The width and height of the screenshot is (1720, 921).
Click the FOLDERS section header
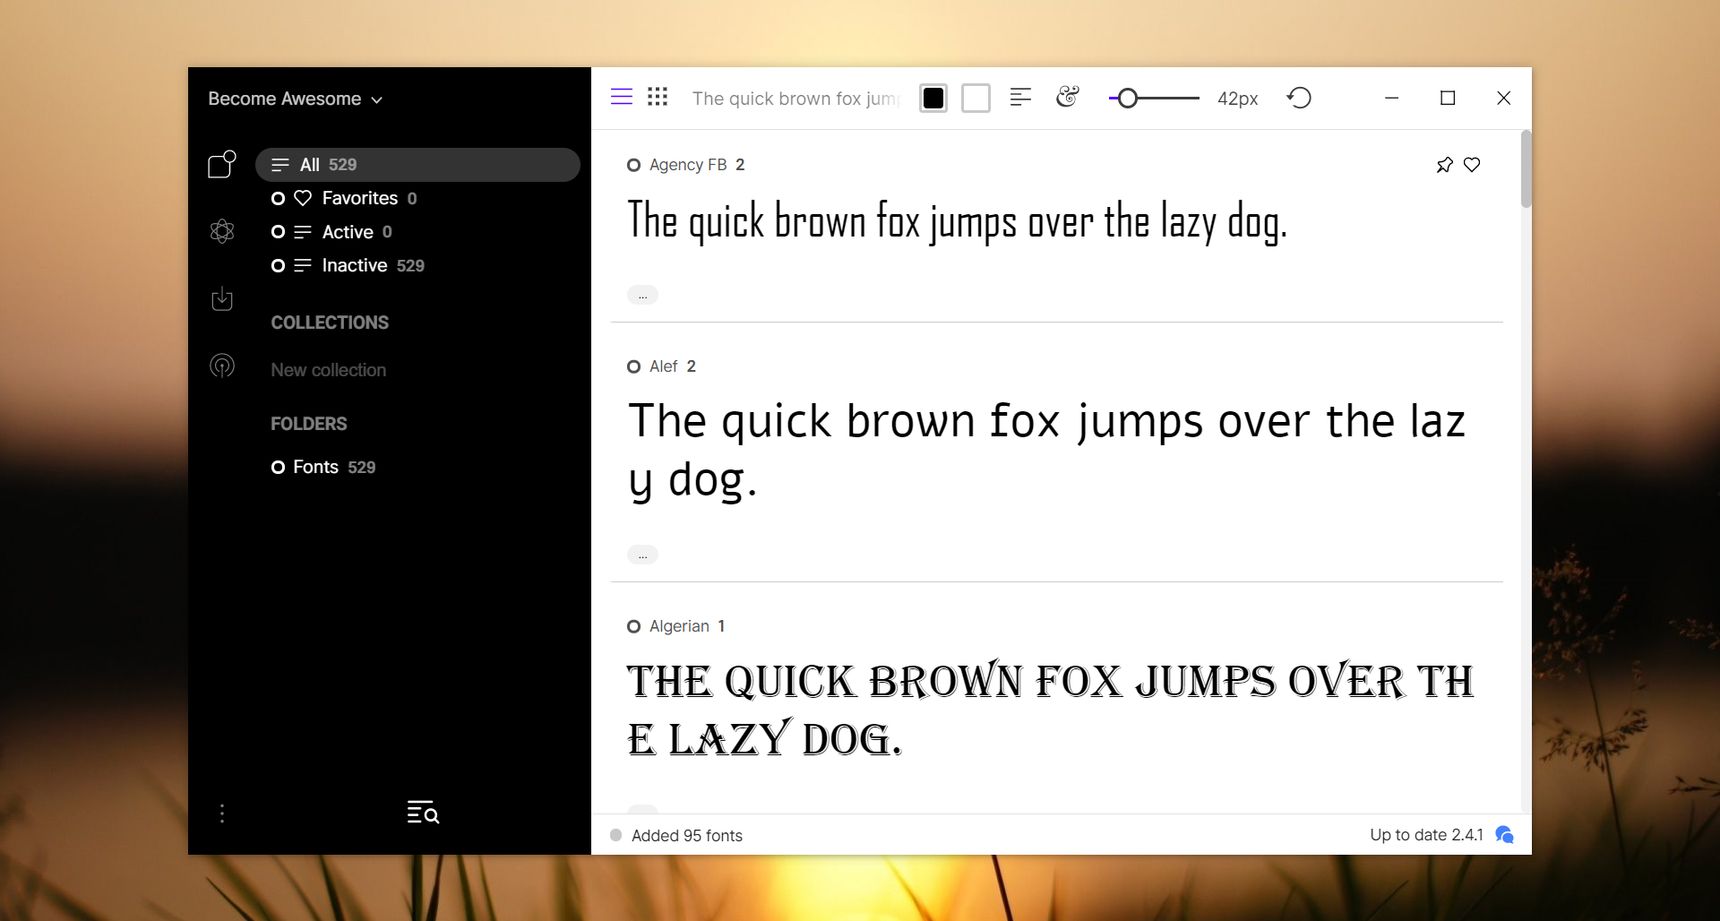(x=309, y=424)
